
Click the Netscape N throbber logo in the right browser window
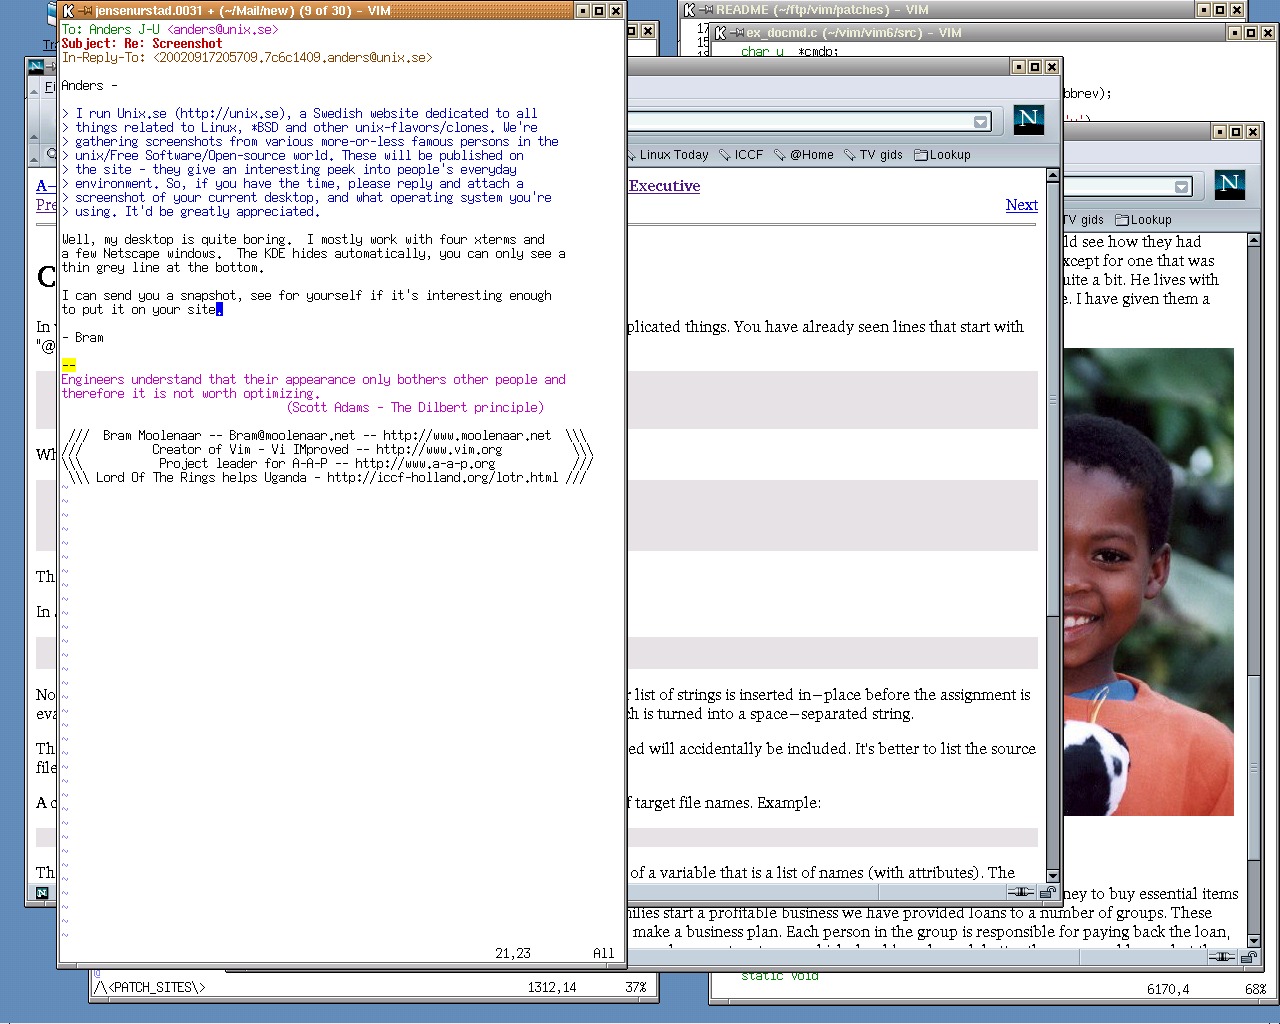point(1230,185)
